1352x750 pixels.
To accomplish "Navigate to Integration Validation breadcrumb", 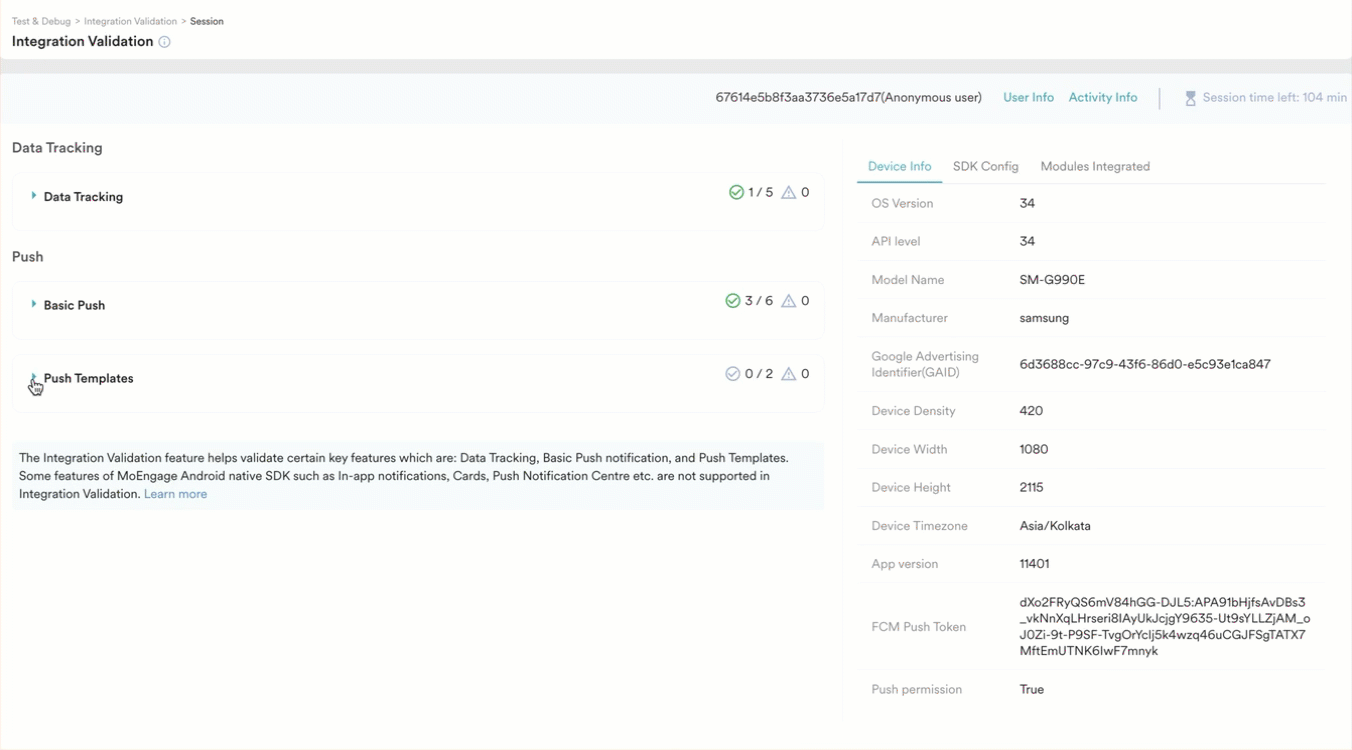I will [130, 21].
